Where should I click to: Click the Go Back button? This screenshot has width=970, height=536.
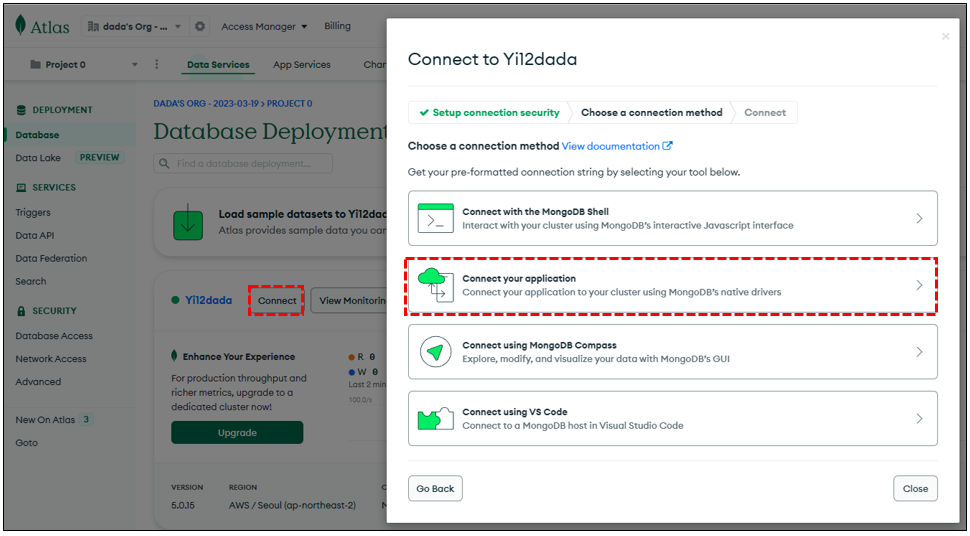point(435,488)
